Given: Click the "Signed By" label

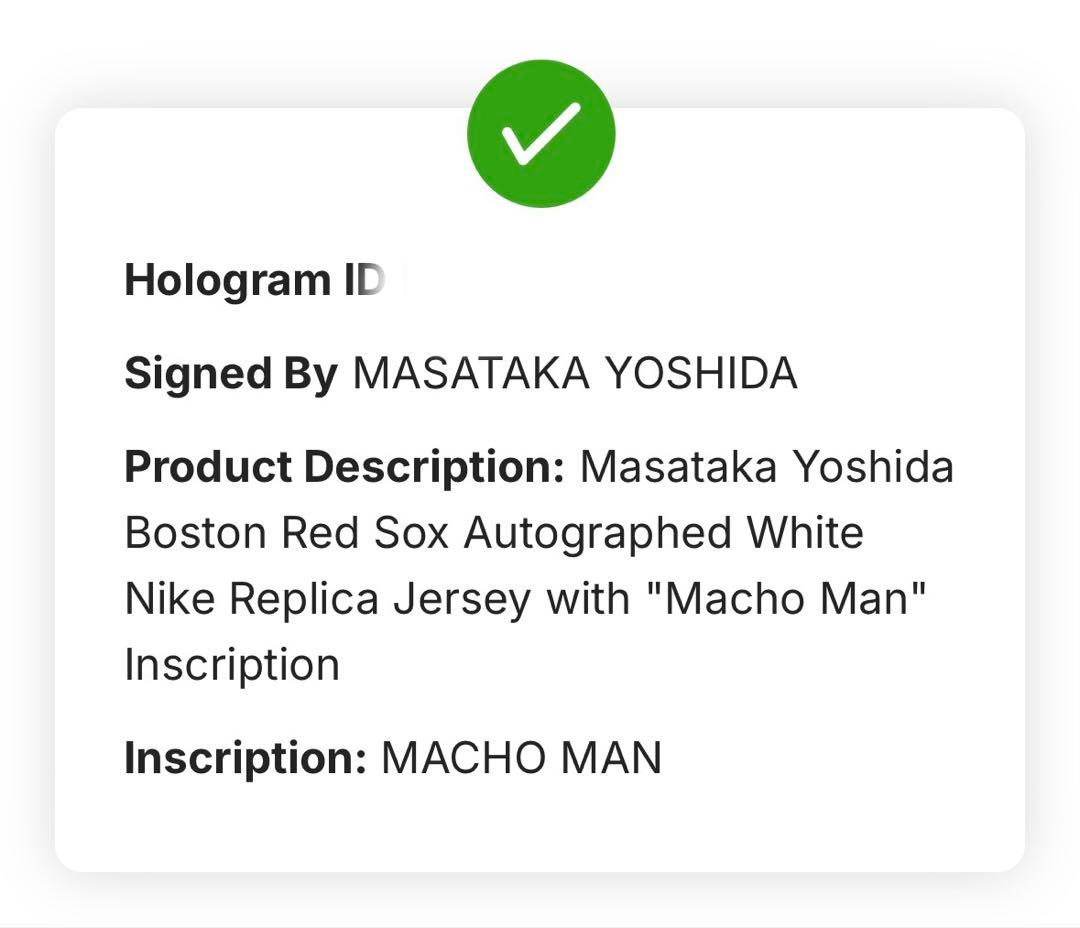Looking at the screenshot, I should click(x=230, y=374).
